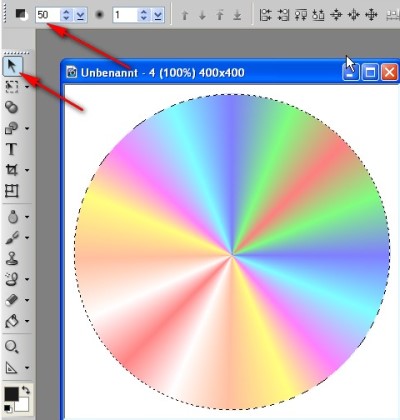Open the dropdown next to value 50
This screenshot has height=420, width=400.
click(x=80, y=15)
